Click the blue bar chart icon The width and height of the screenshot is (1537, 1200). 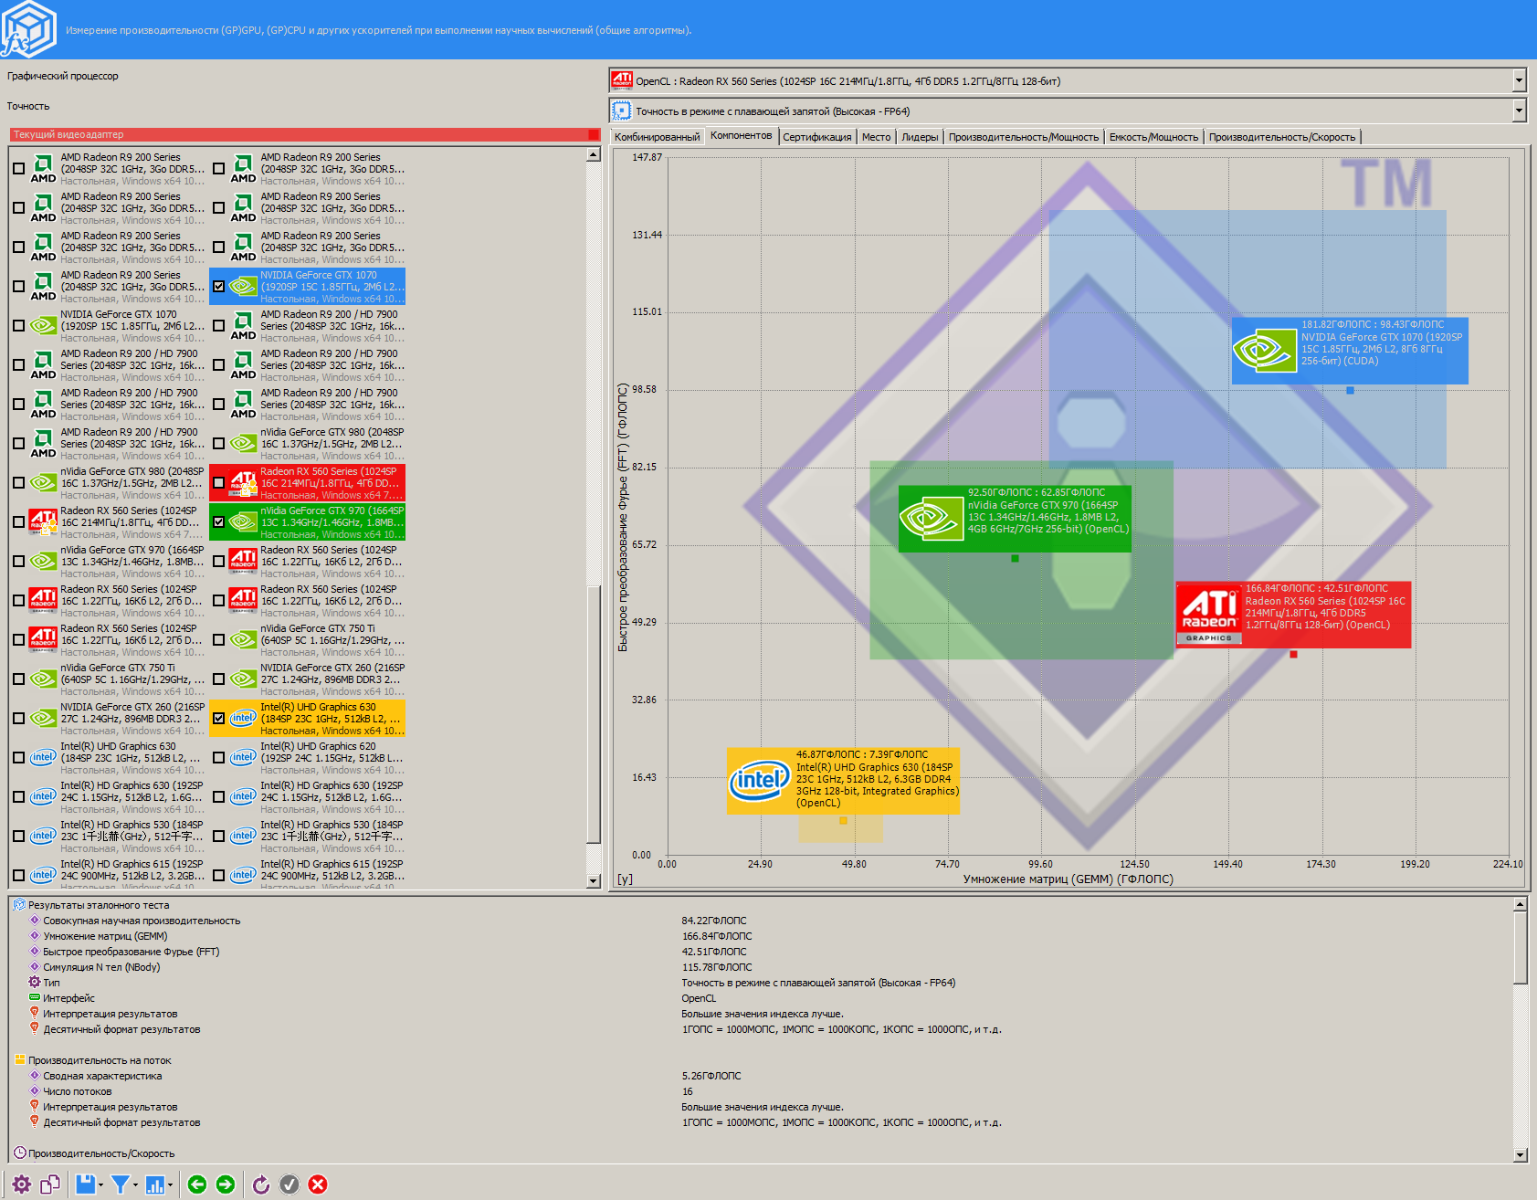pyautogui.click(x=155, y=1185)
